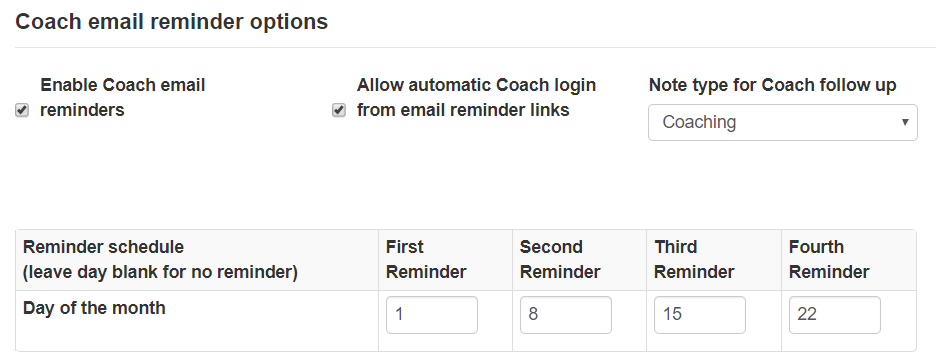This screenshot has height=364, width=936.
Task: Click the 'from email reminder links' label line
Action: click(x=463, y=110)
